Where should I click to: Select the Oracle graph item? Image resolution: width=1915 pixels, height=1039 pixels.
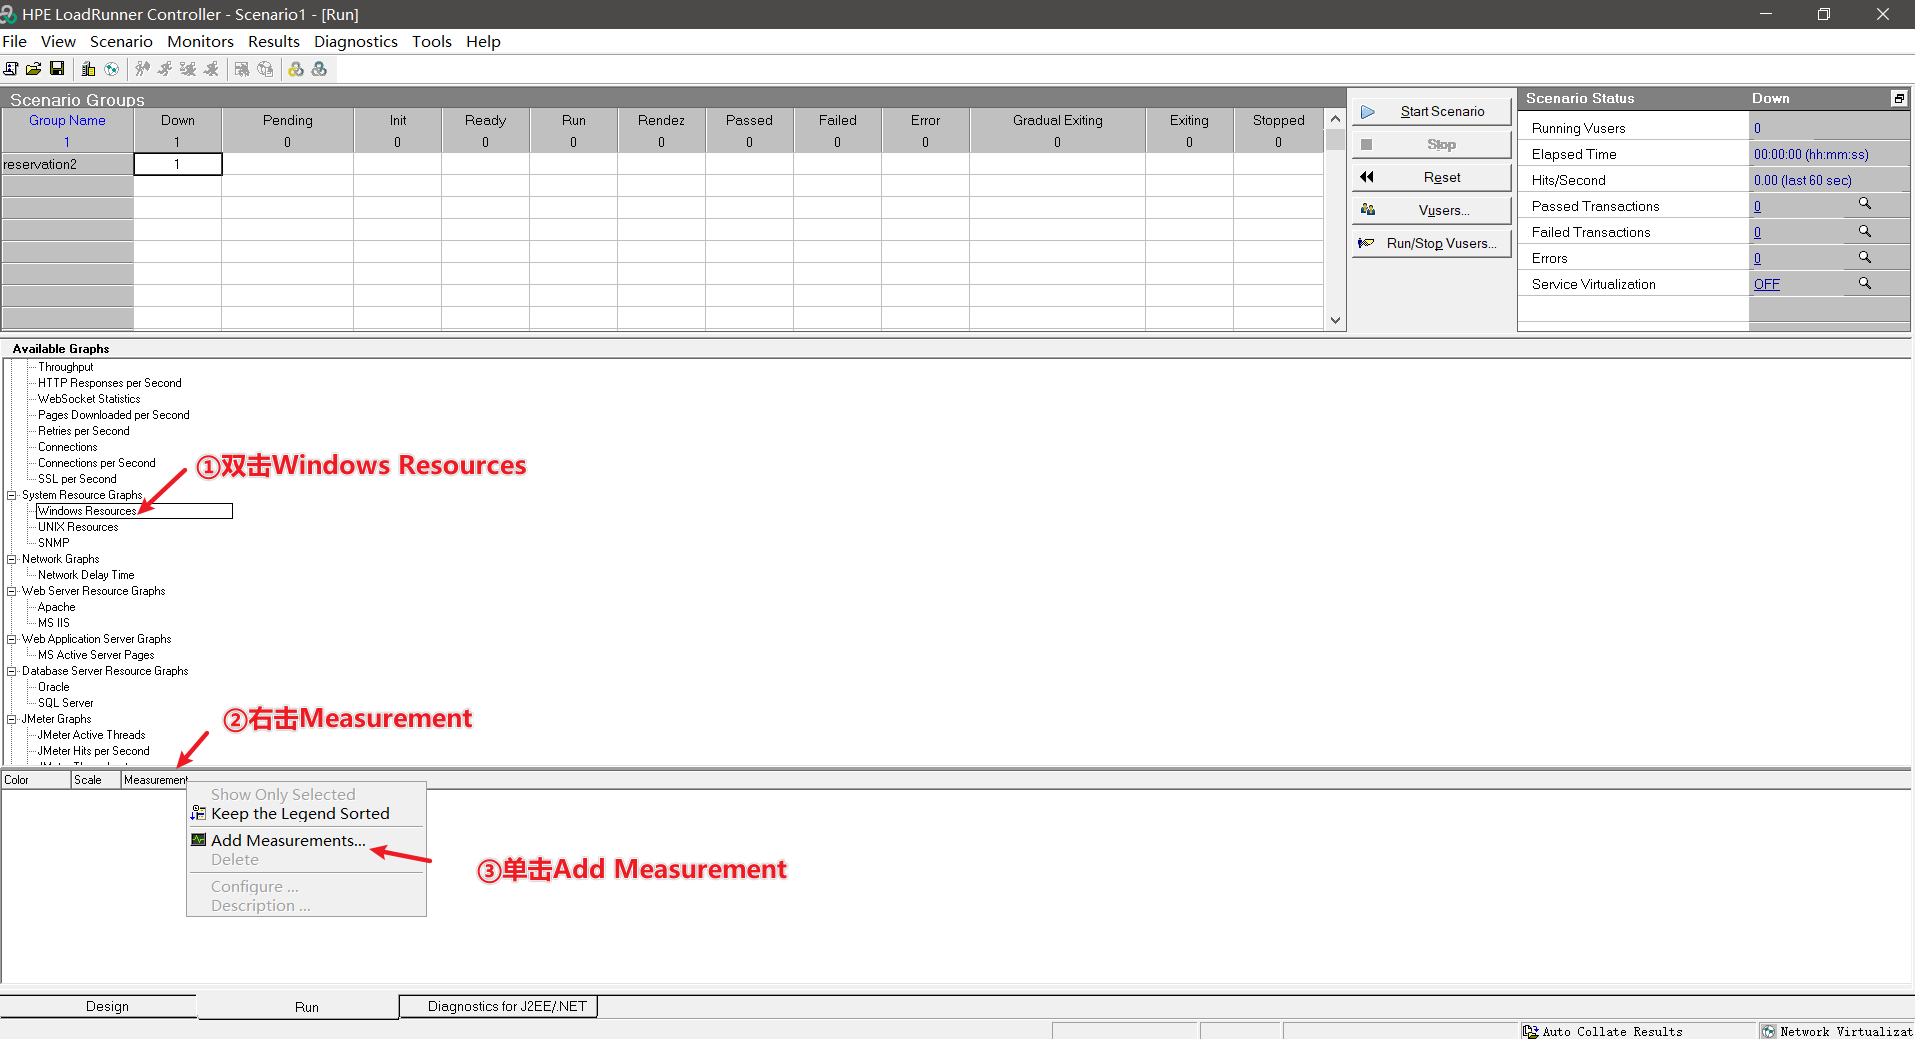coord(54,687)
